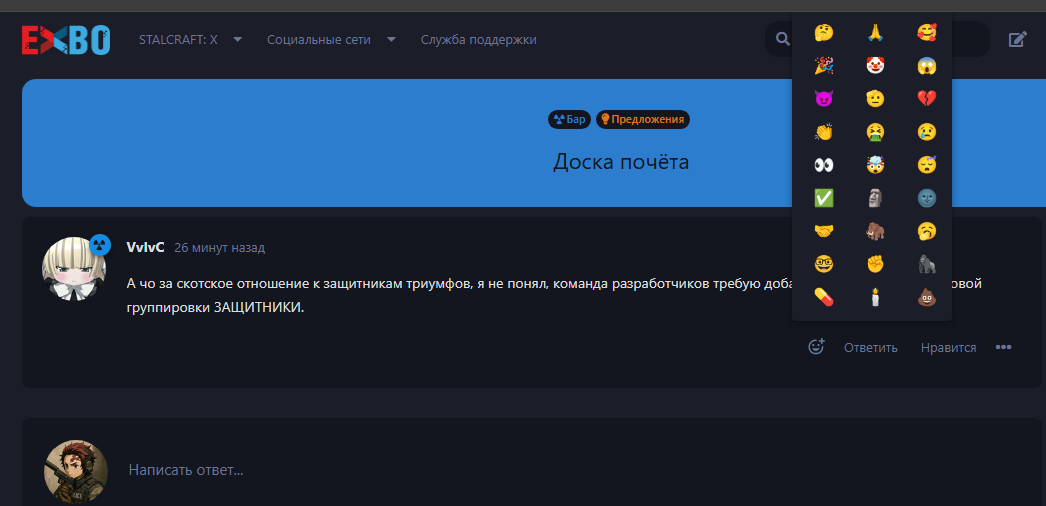Screen dimensions: 1046x506
Task: Click the Доска почёта discussion title
Action: [x=620, y=161]
